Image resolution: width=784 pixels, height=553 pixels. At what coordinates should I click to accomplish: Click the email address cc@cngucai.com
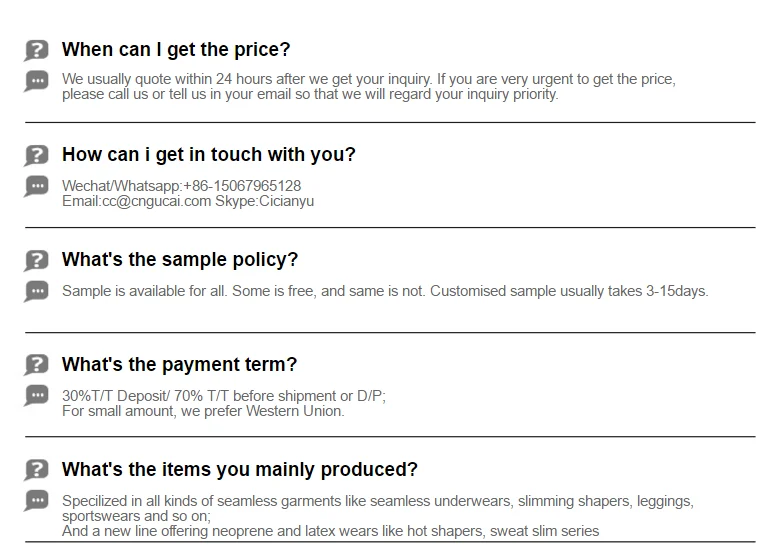(156, 201)
